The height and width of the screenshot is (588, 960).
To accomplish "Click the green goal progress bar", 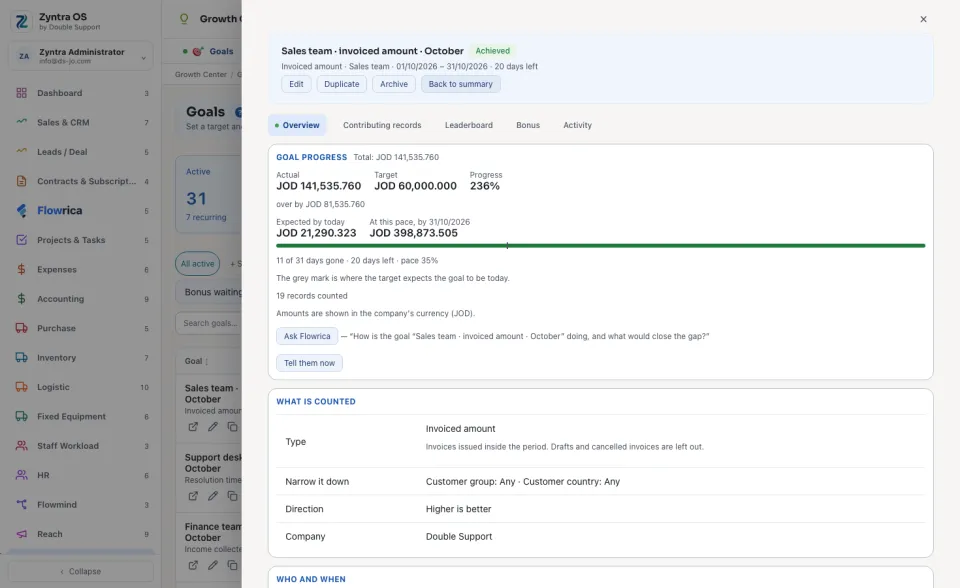I will coord(600,246).
